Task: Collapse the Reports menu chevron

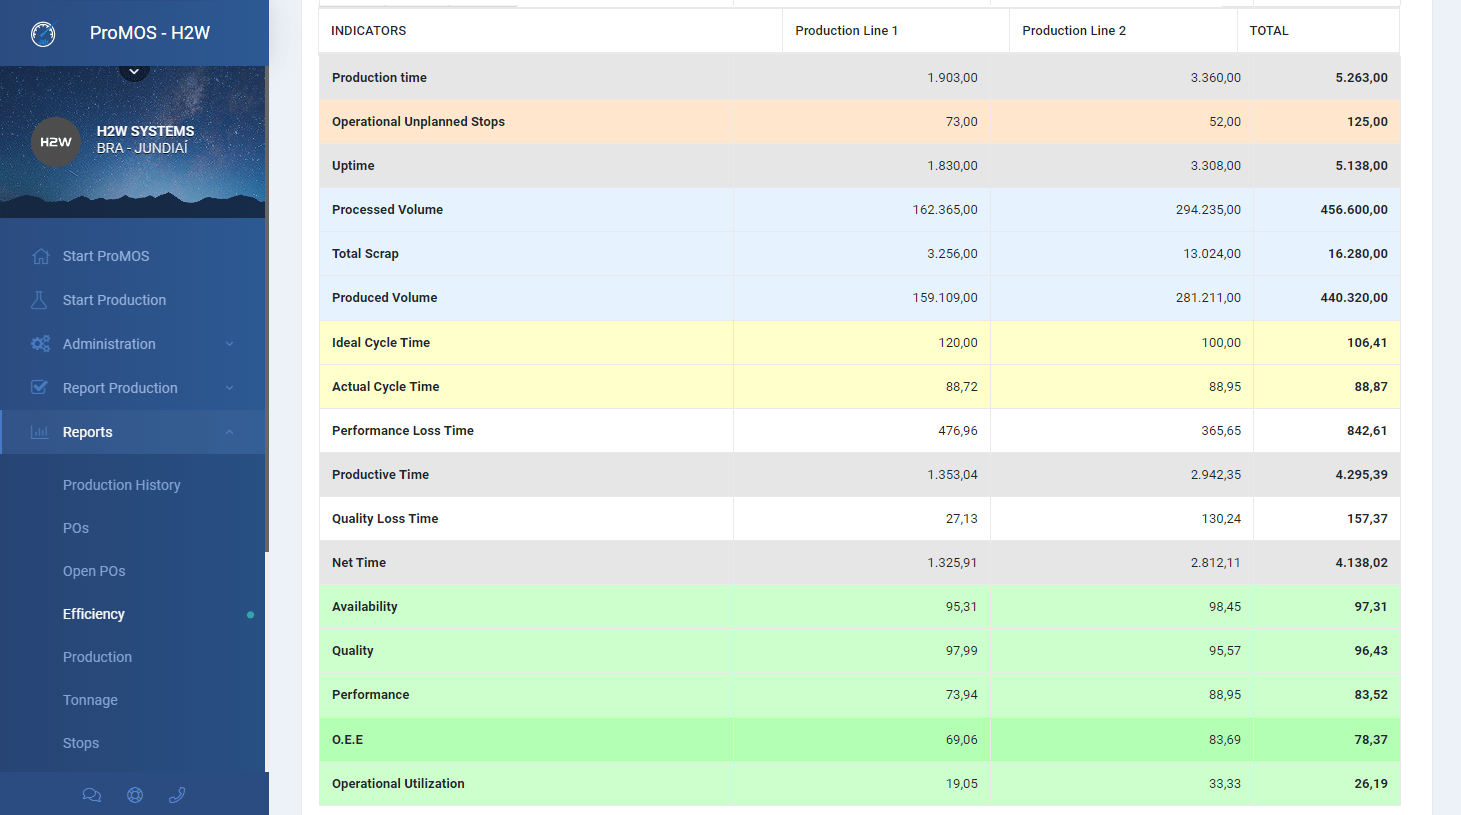Action: [x=229, y=432]
